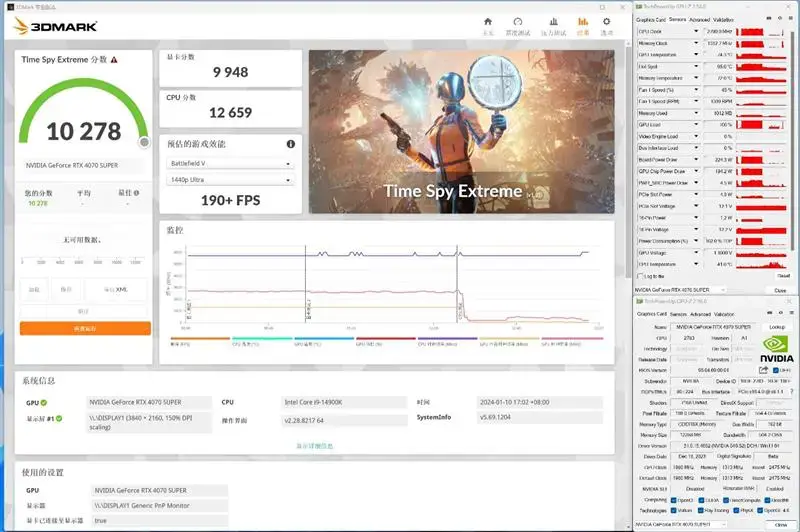This screenshot has width=800, height=532.
Task: Click the BIOS export share icon in GPU-Z
Action: click(x=763, y=370)
